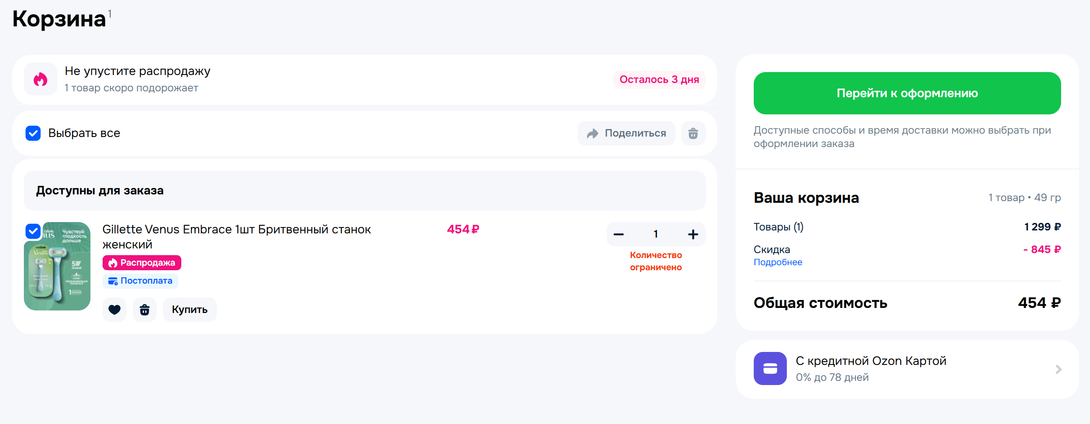
Task: Delete Gillette Venus item with trash icon
Action: (x=144, y=310)
